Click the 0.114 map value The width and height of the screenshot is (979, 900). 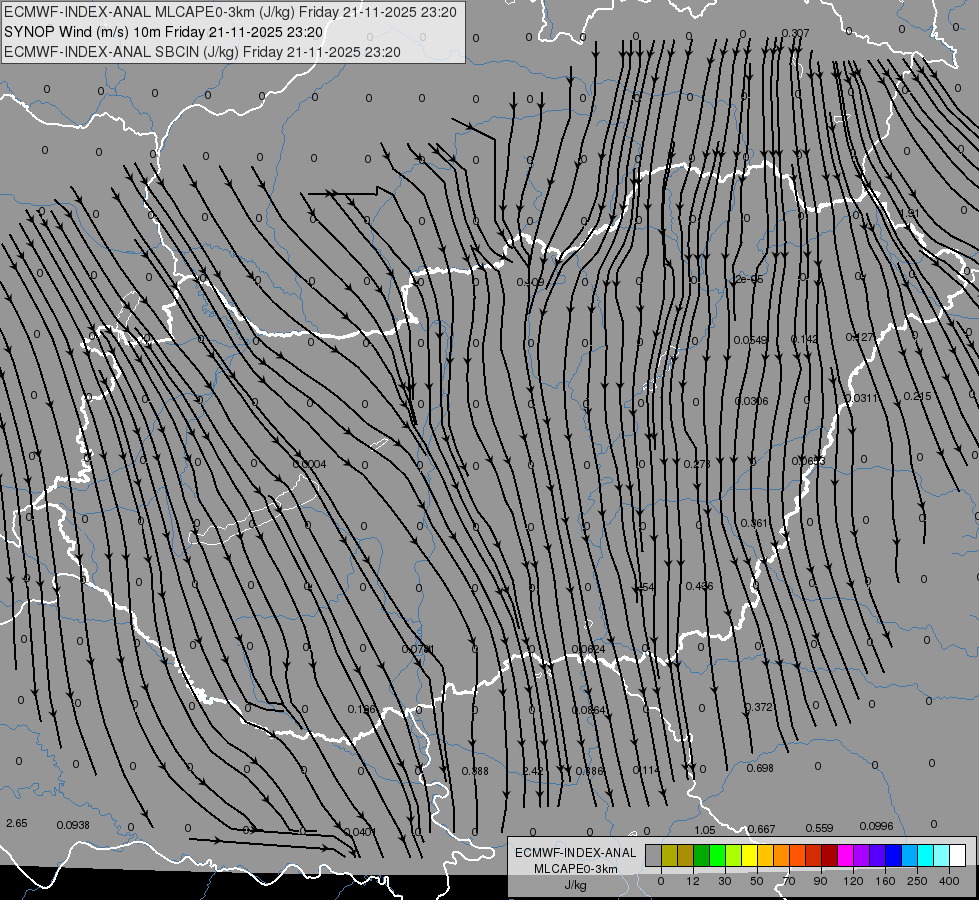[x=646, y=769]
